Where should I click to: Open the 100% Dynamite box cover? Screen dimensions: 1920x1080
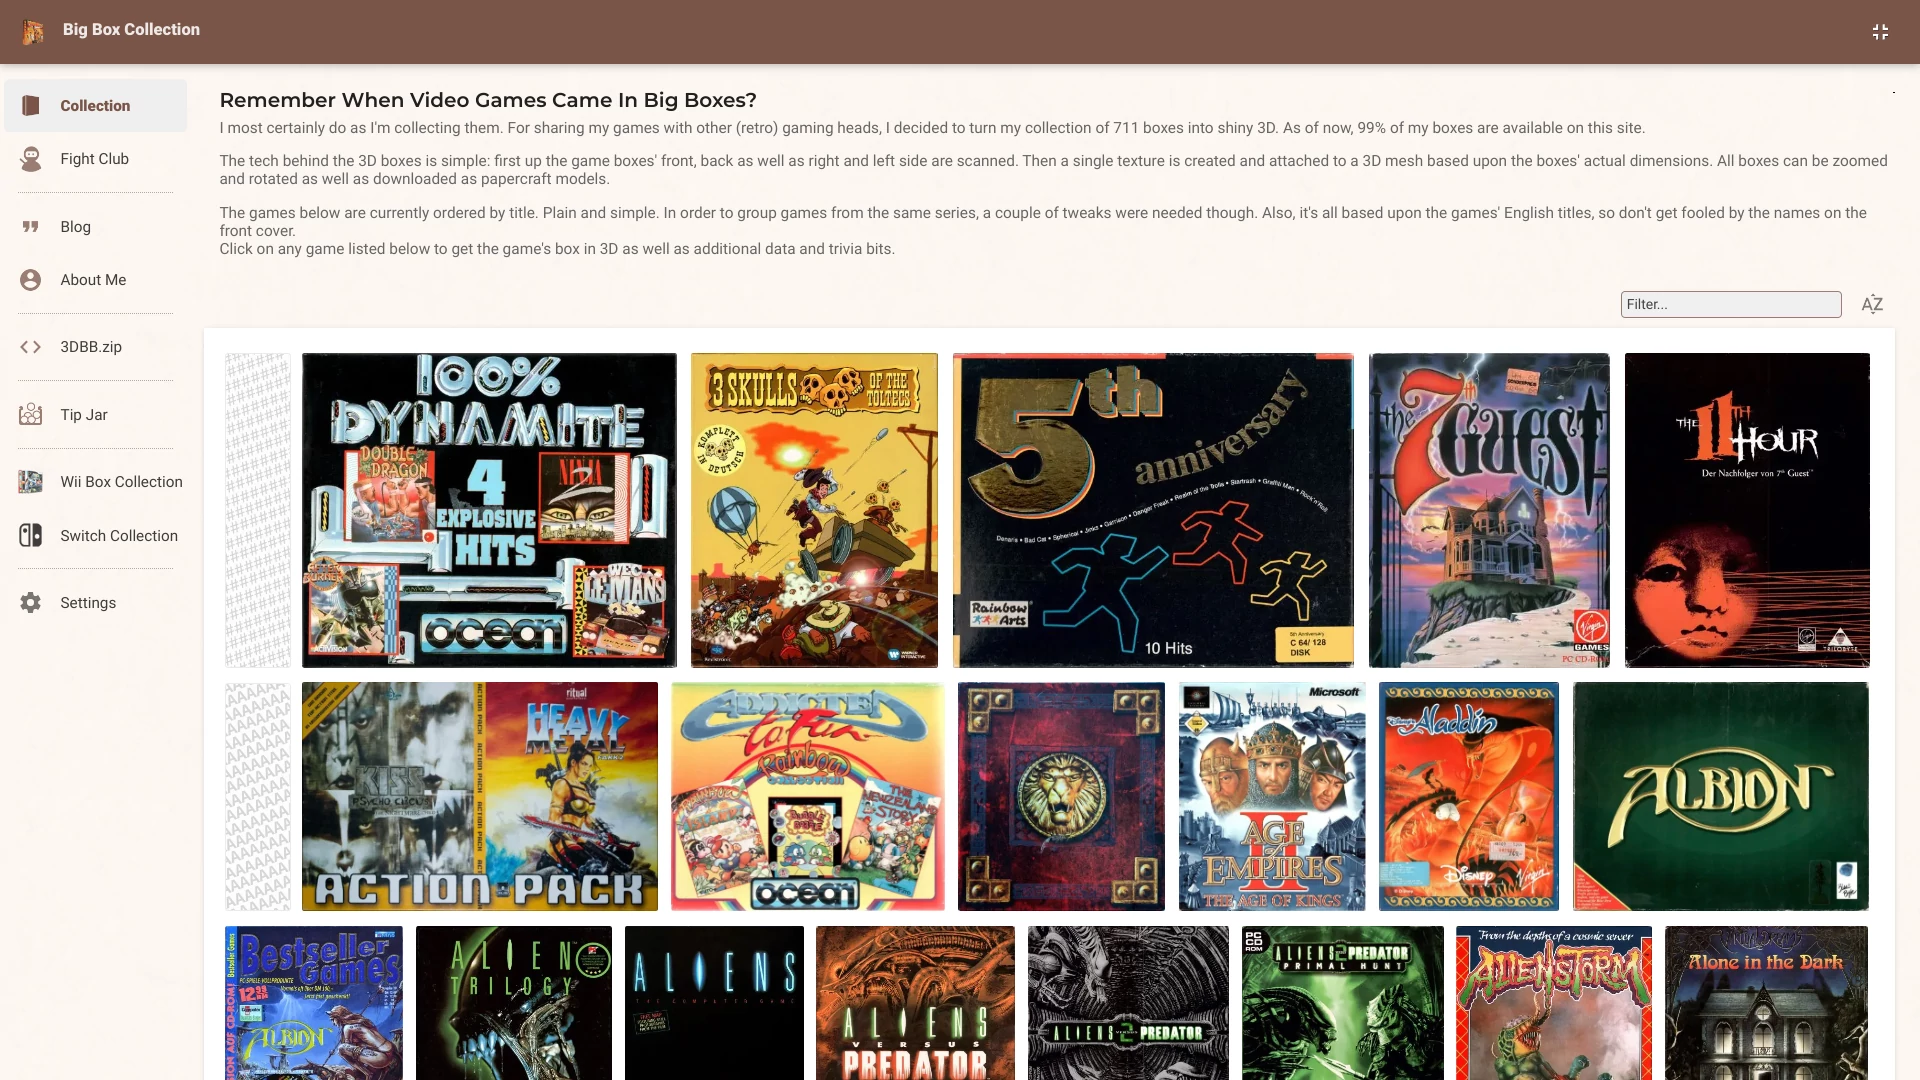tap(489, 510)
